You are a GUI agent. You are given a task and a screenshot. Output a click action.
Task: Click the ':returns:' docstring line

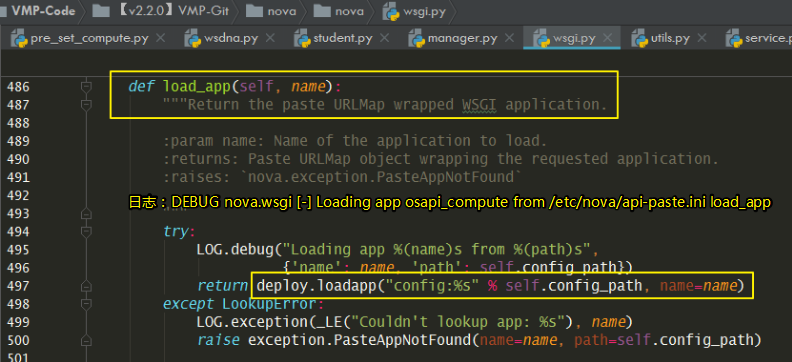point(440,159)
